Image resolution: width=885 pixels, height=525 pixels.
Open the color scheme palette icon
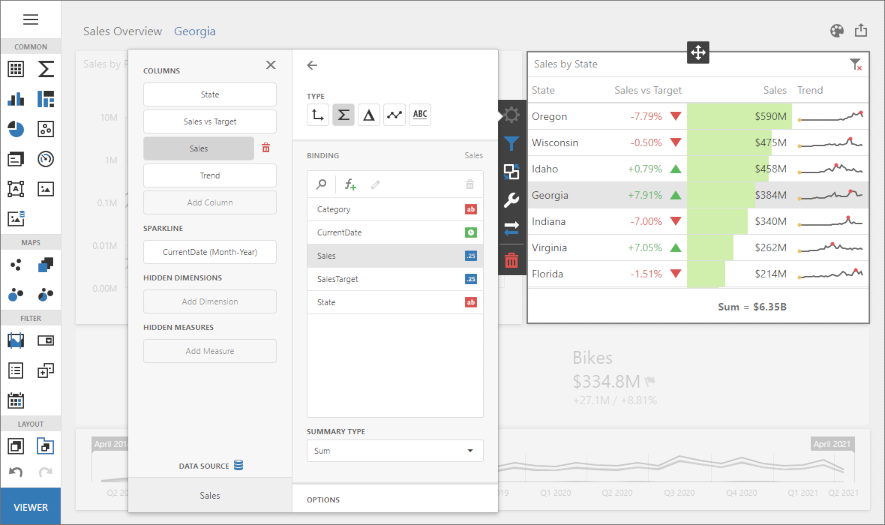click(837, 31)
